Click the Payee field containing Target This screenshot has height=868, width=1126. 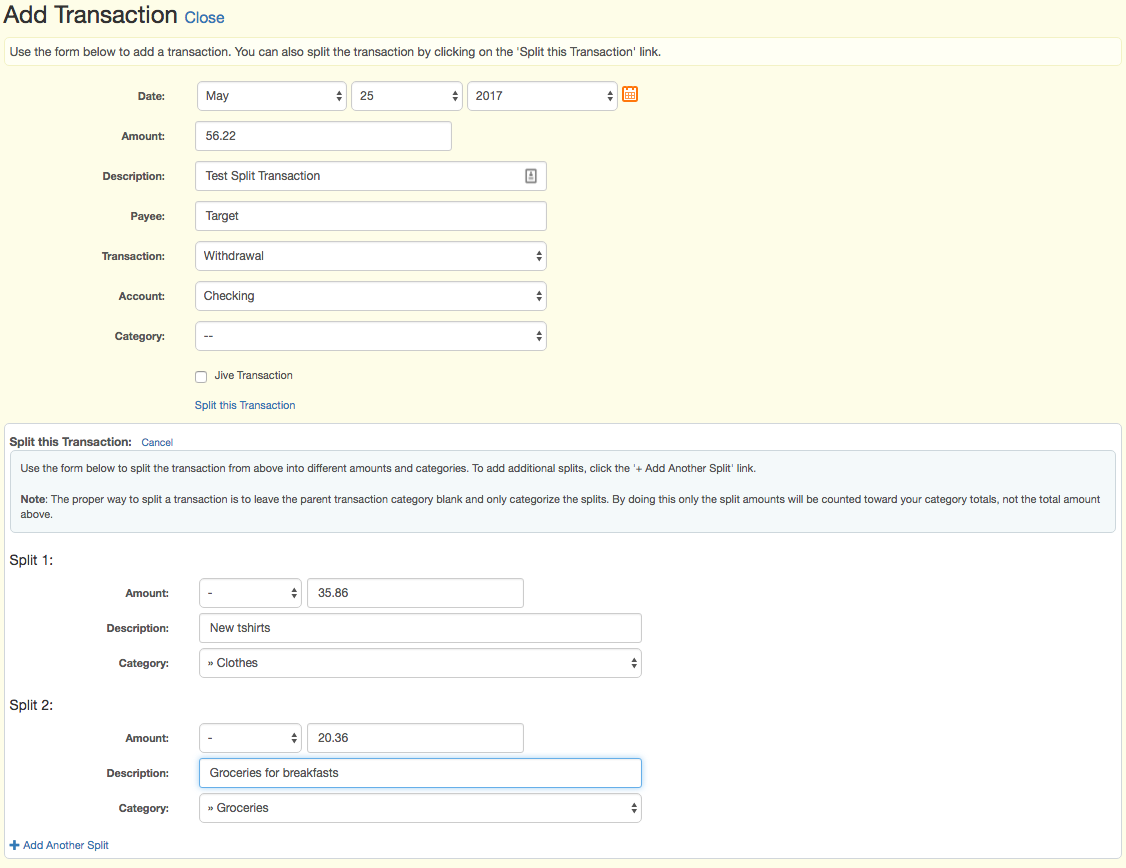[x=371, y=216]
